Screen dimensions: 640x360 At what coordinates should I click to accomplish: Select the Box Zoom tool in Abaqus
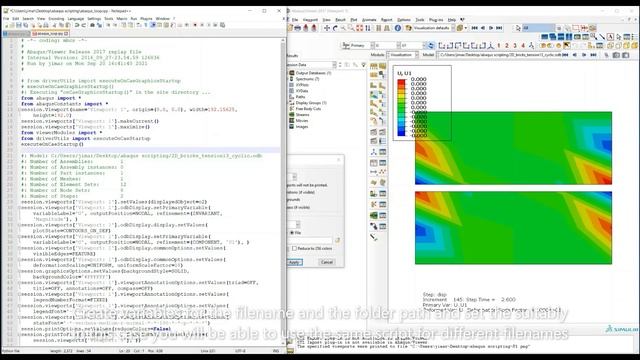[x=351, y=28]
